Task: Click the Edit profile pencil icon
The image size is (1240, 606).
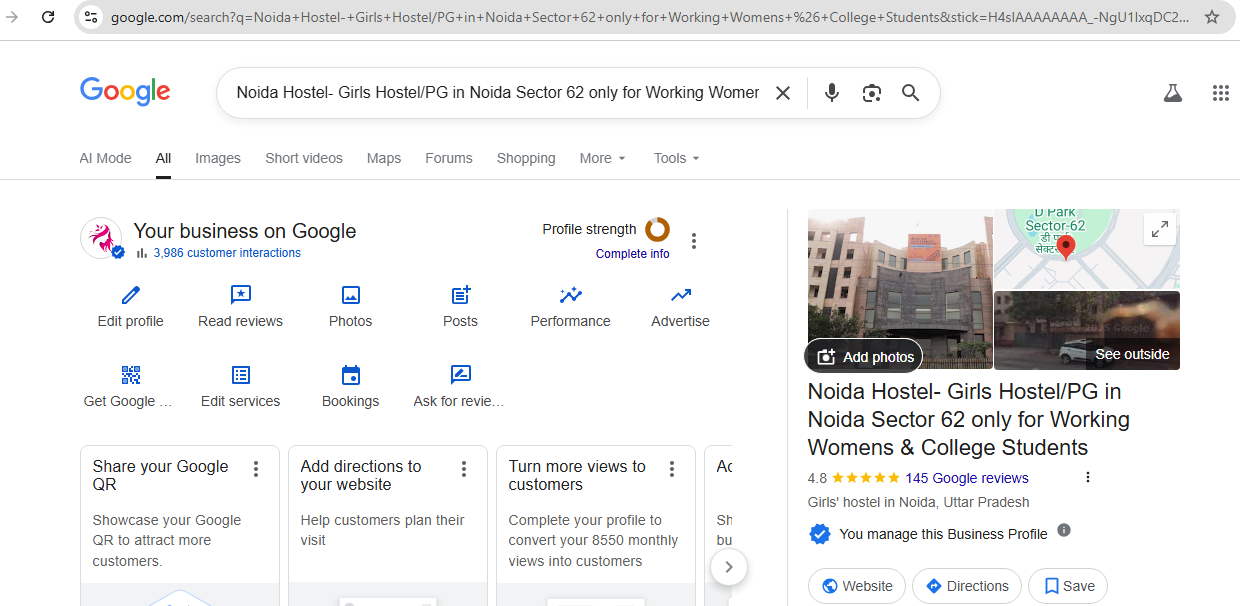Action: pos(131,295)
